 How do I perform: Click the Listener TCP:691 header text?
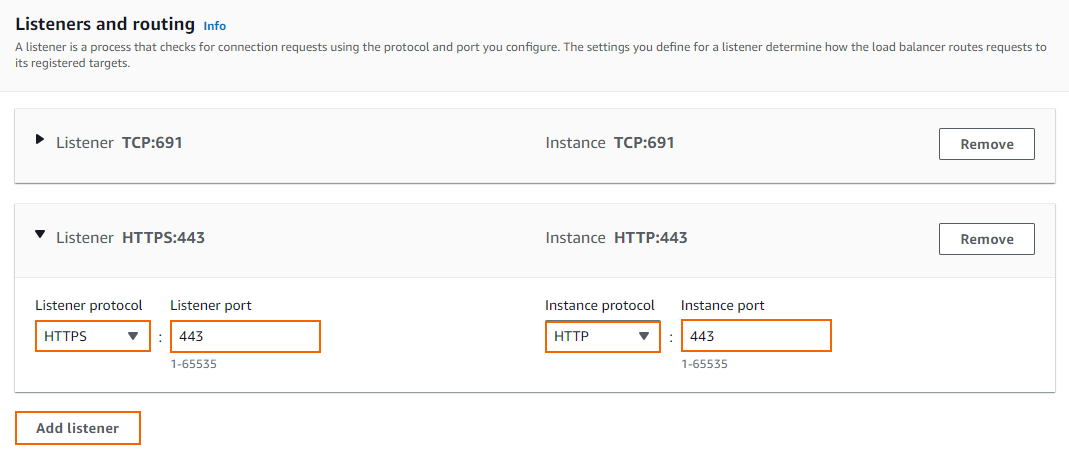click(x=119, y=143)
